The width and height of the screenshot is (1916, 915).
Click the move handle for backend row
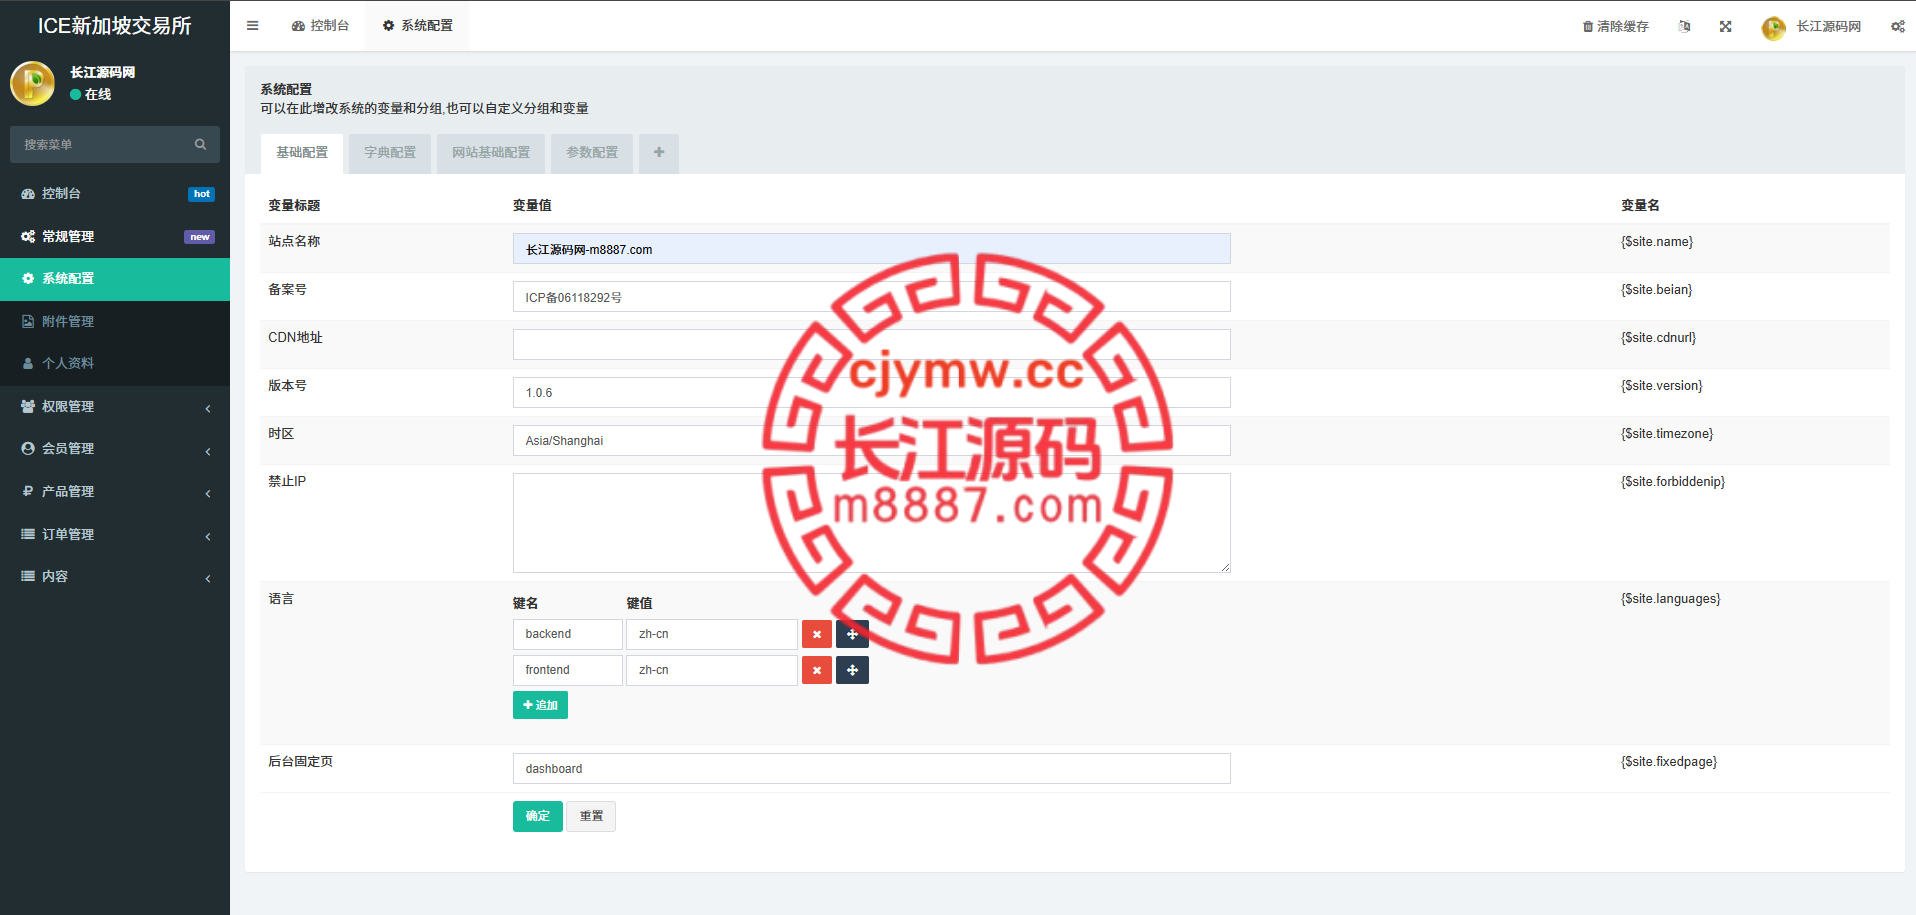[x=852, y=634]
